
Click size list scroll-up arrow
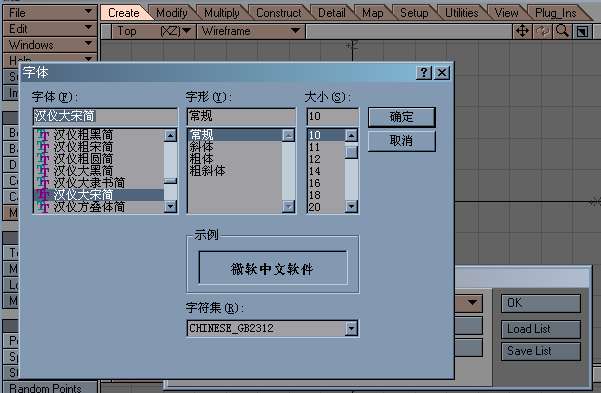351,135
